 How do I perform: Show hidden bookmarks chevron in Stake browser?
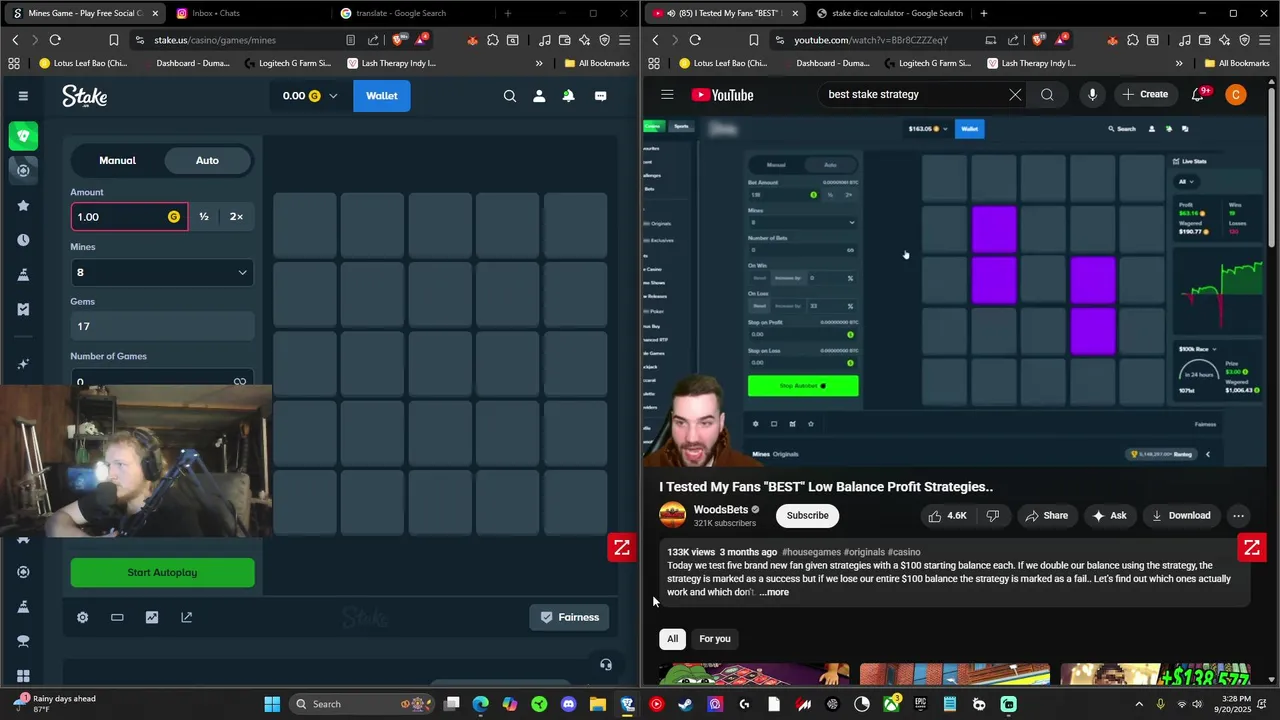(x=539, y=63)
